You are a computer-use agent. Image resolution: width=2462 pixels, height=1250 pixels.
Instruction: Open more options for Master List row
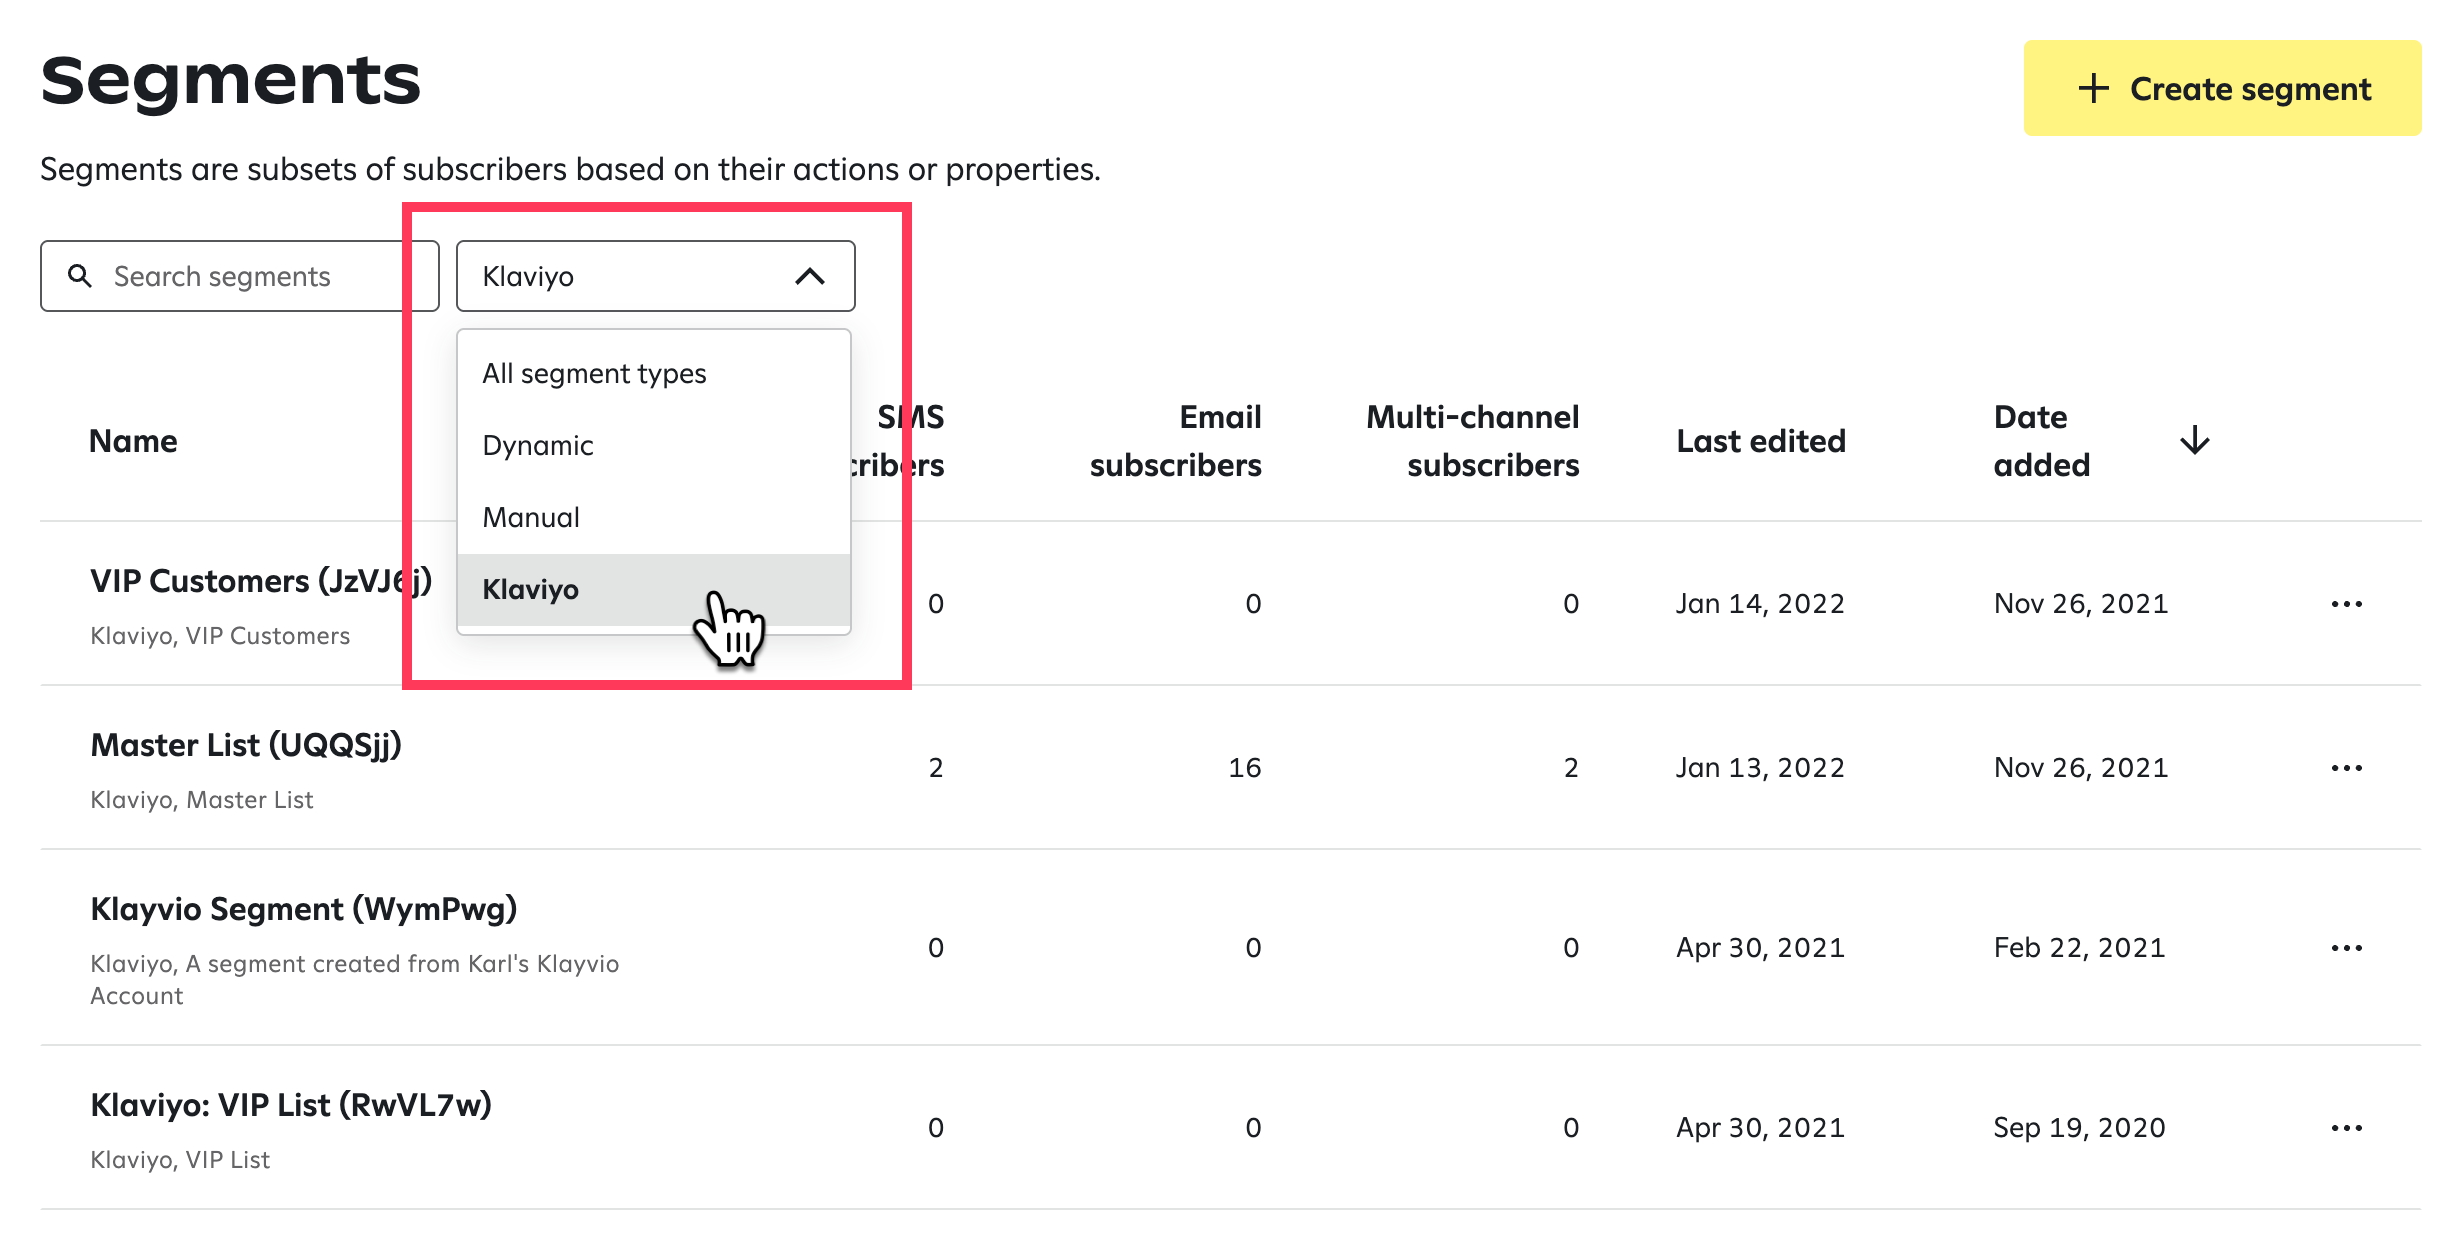(2346, 768)
